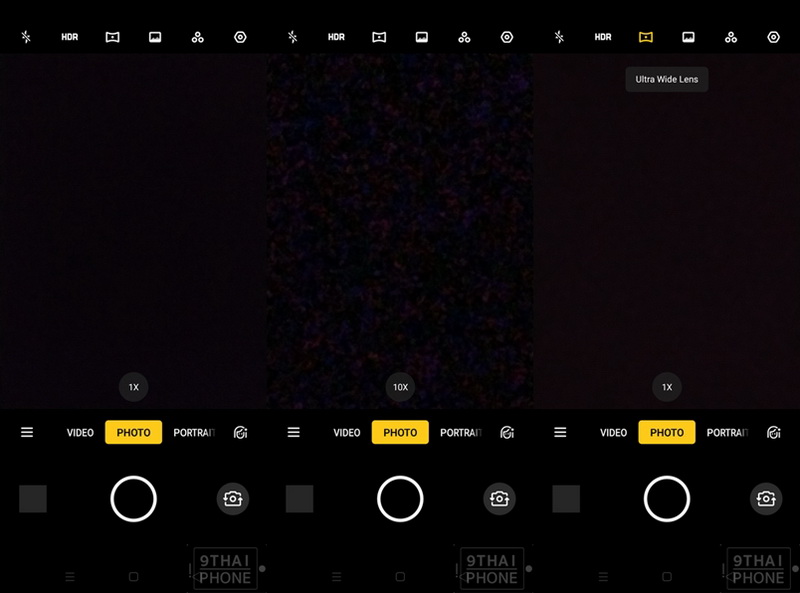This screenshot has width=800, height=593.
Task: Open the more-modes menu in left screen
Action: point(27,432)
